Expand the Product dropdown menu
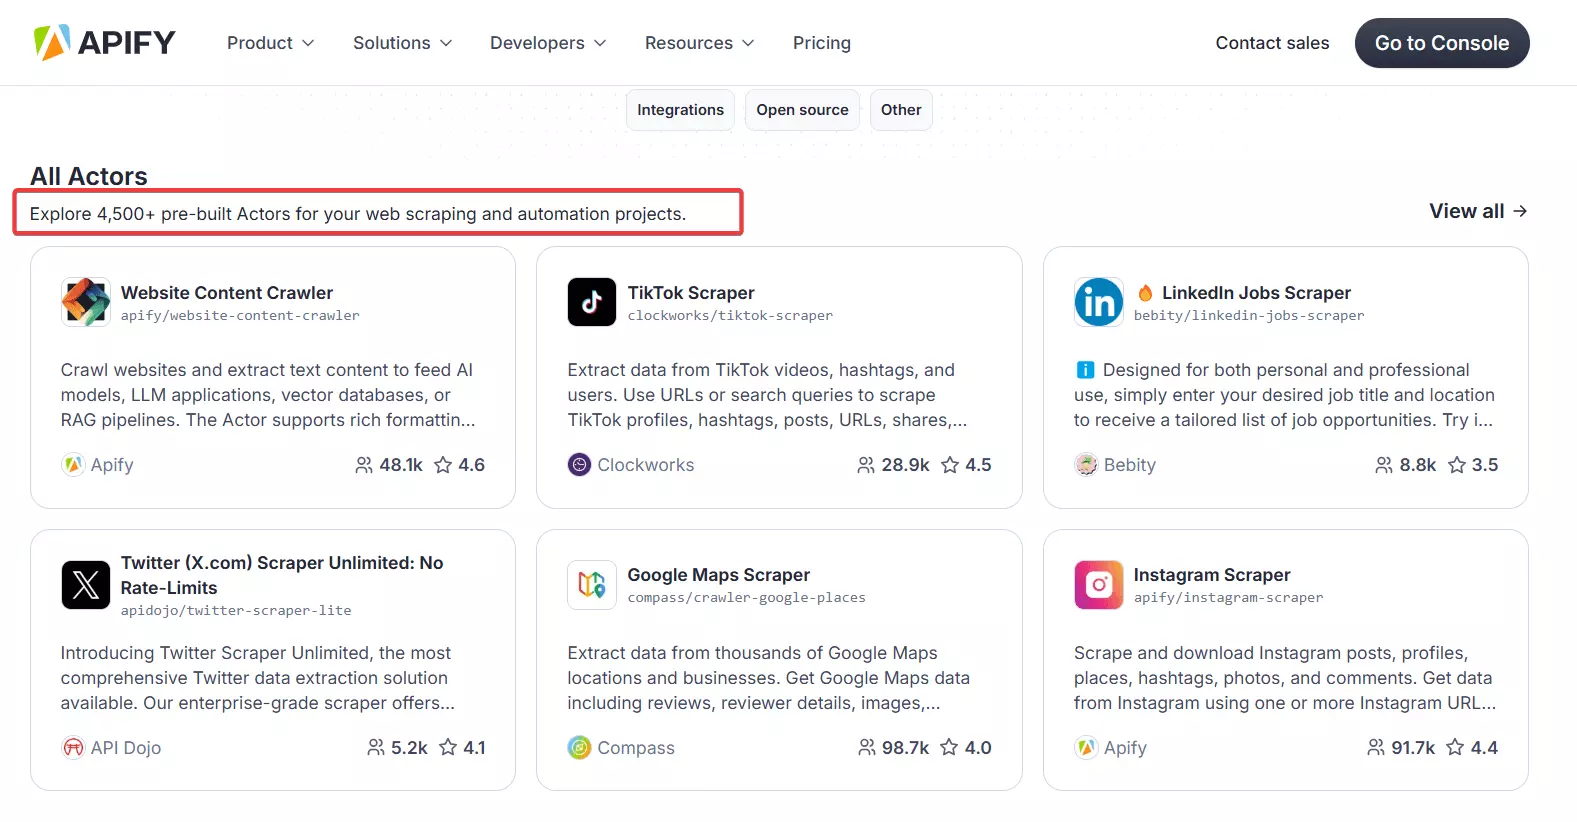 click(270, 43)
